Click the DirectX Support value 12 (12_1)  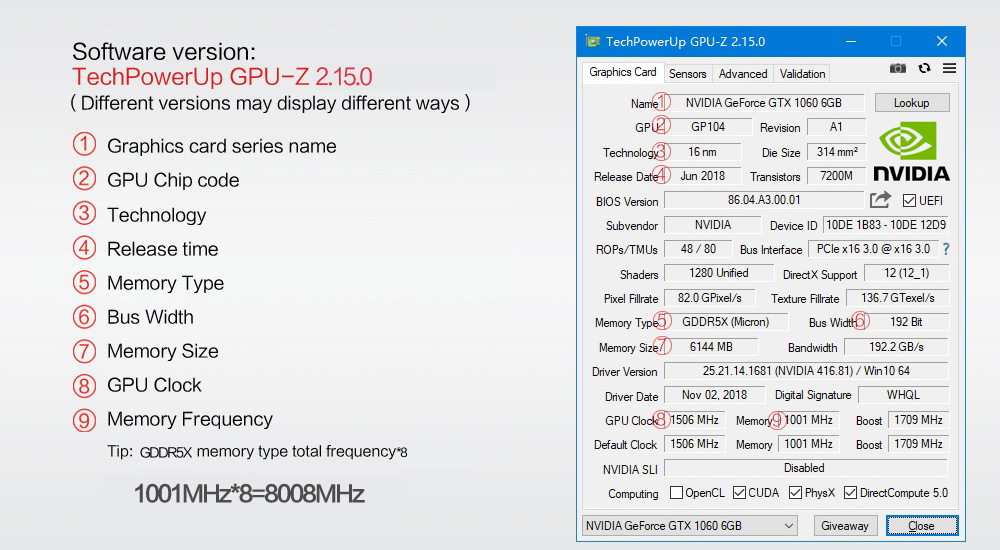906,273
